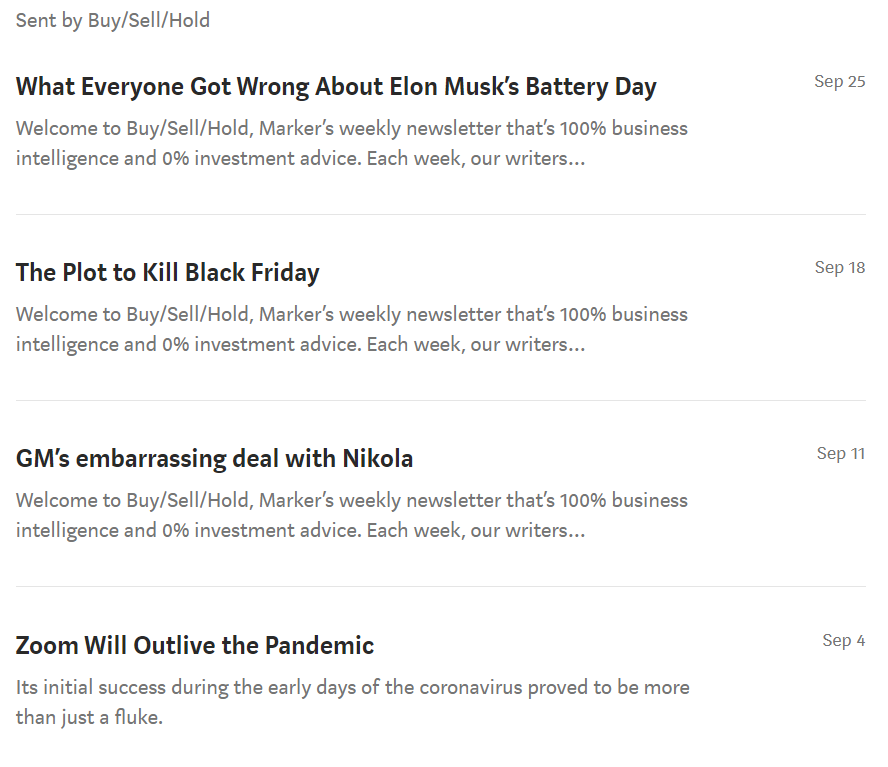
Task: Click the Sep 11 date label
Action: (x=840, y=454)
